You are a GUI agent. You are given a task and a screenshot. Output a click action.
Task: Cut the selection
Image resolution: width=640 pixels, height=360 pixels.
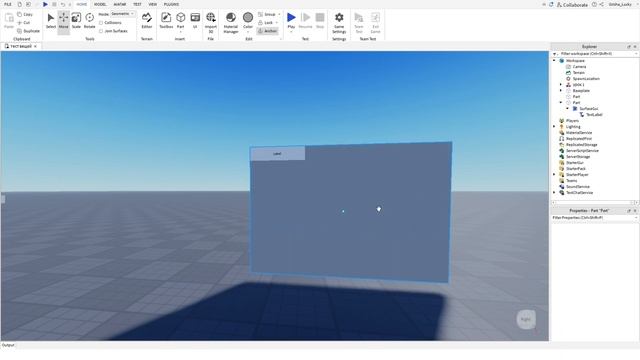click(x=24, y=22)
